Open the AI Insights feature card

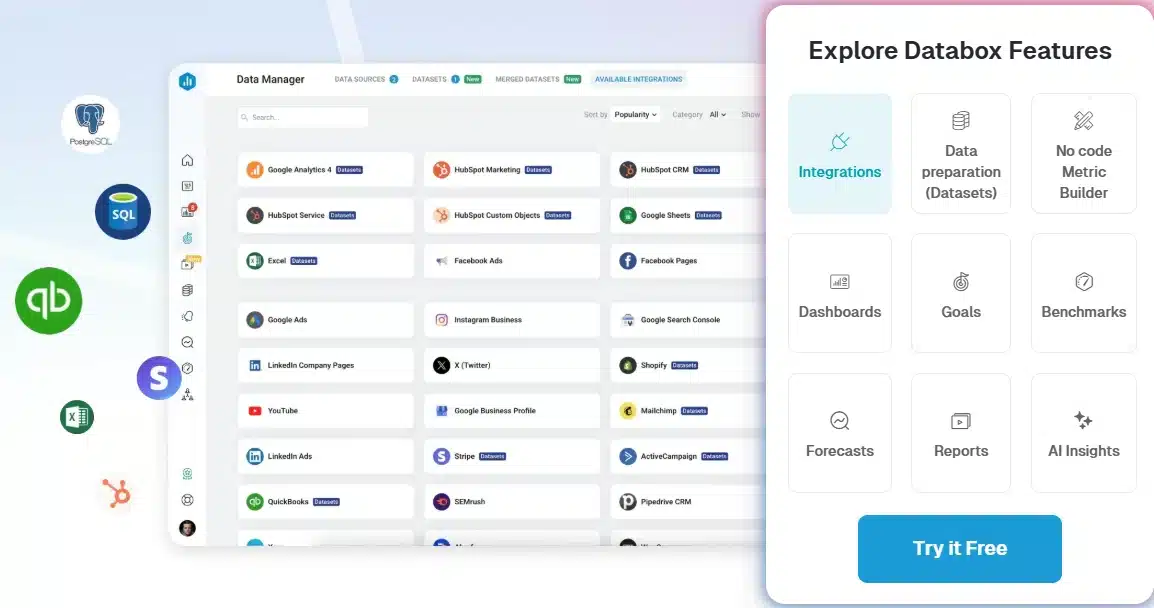(x=1083, y=432)
